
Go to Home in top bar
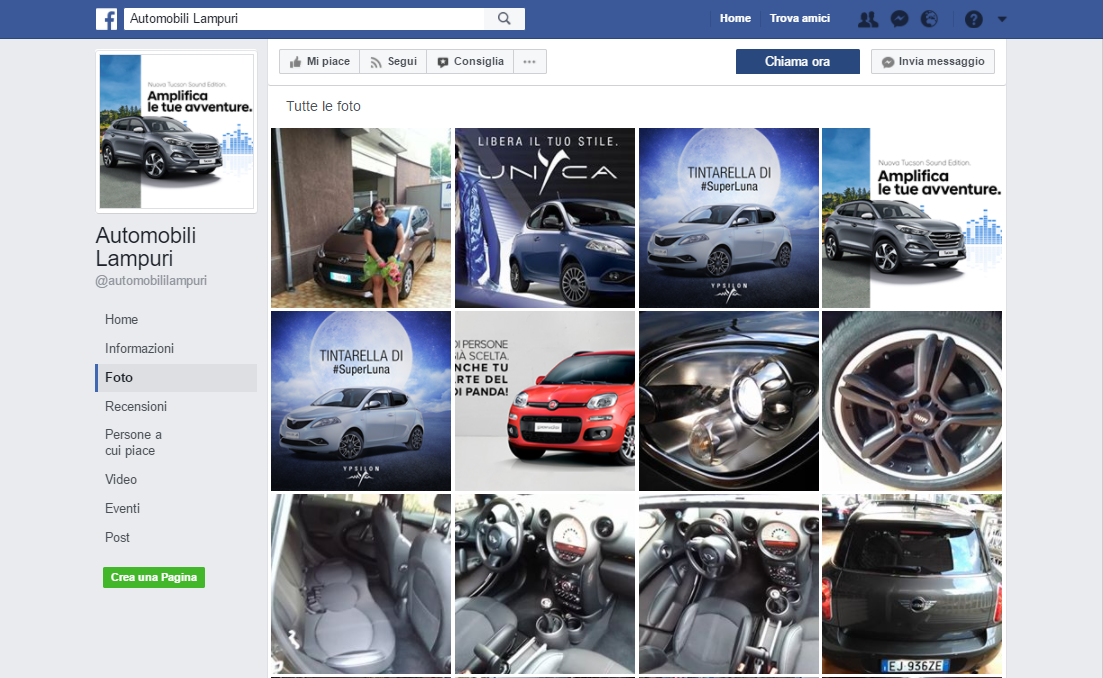[x=735, y=18]
